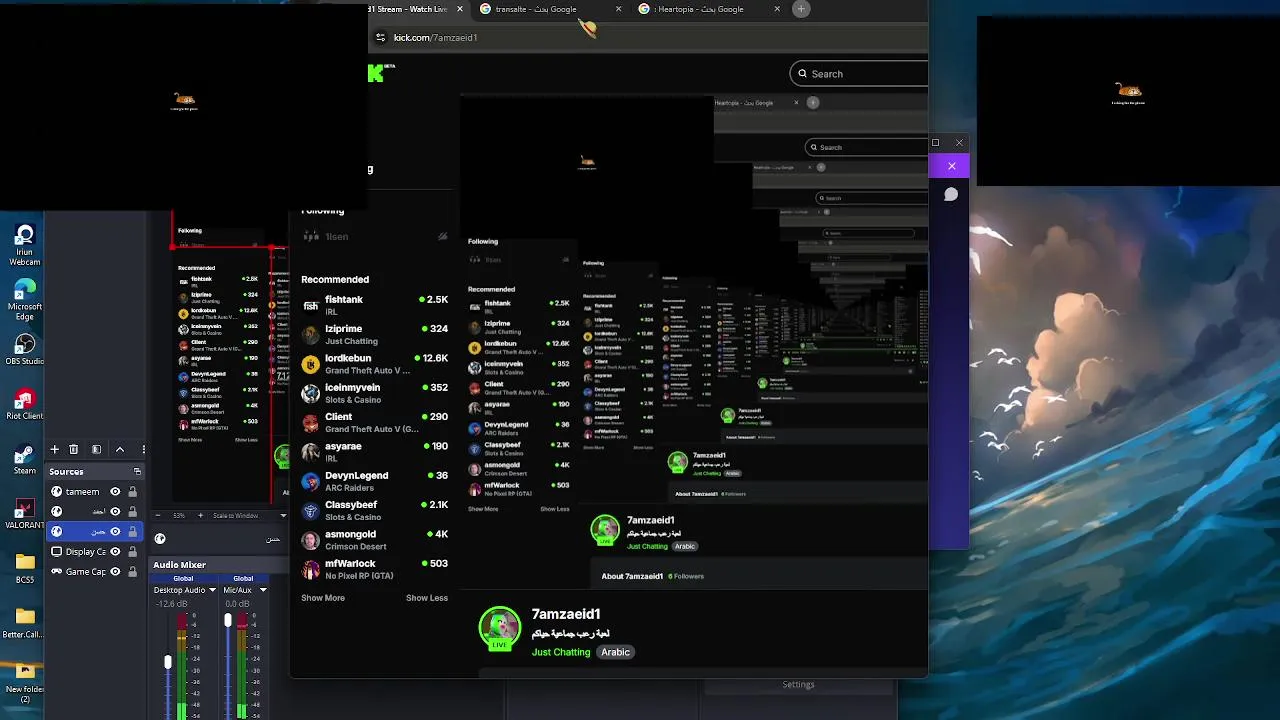Click the Add Source plus icon
This screenshot has width=1280, height=720.
coord(55,450)
